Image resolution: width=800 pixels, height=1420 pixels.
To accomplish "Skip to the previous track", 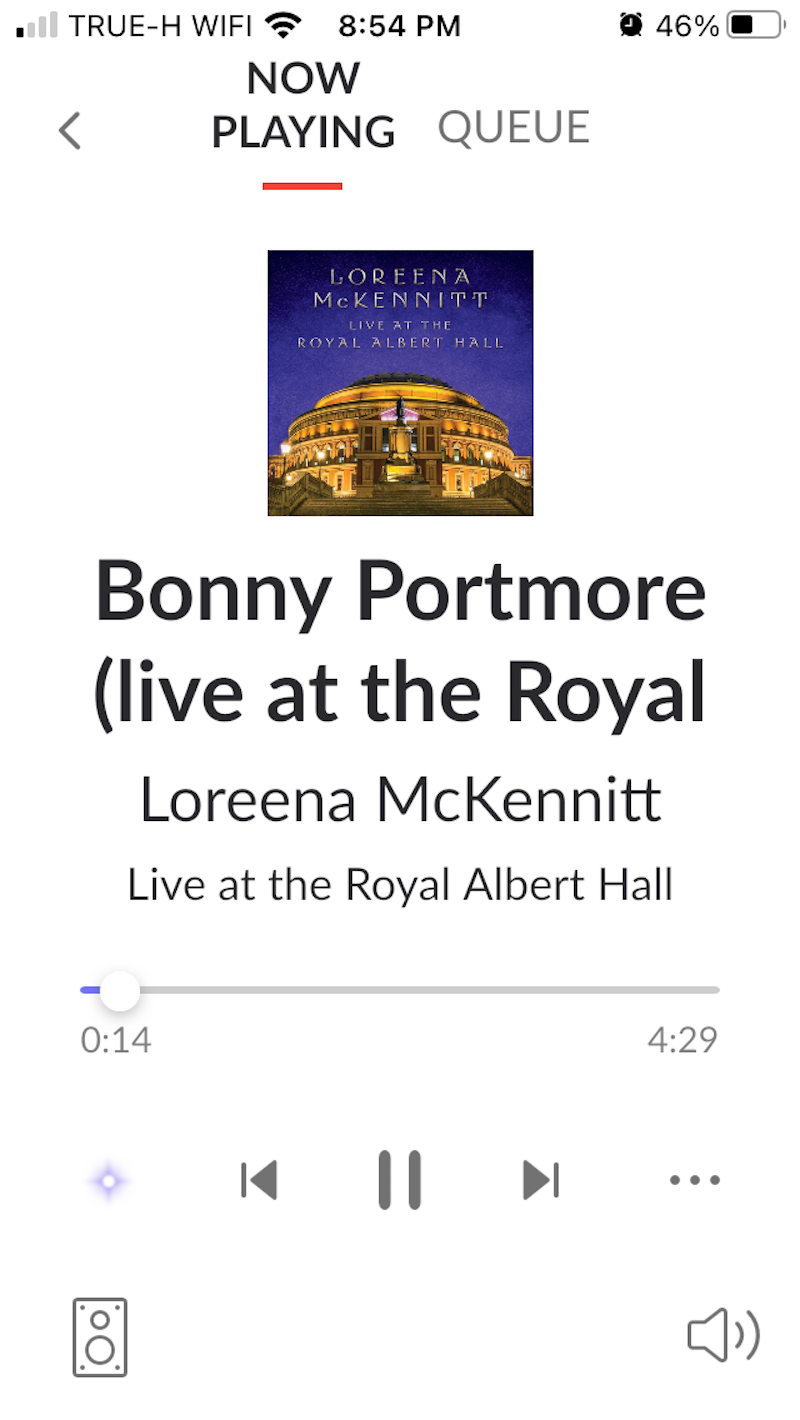I will (259, 1180).
